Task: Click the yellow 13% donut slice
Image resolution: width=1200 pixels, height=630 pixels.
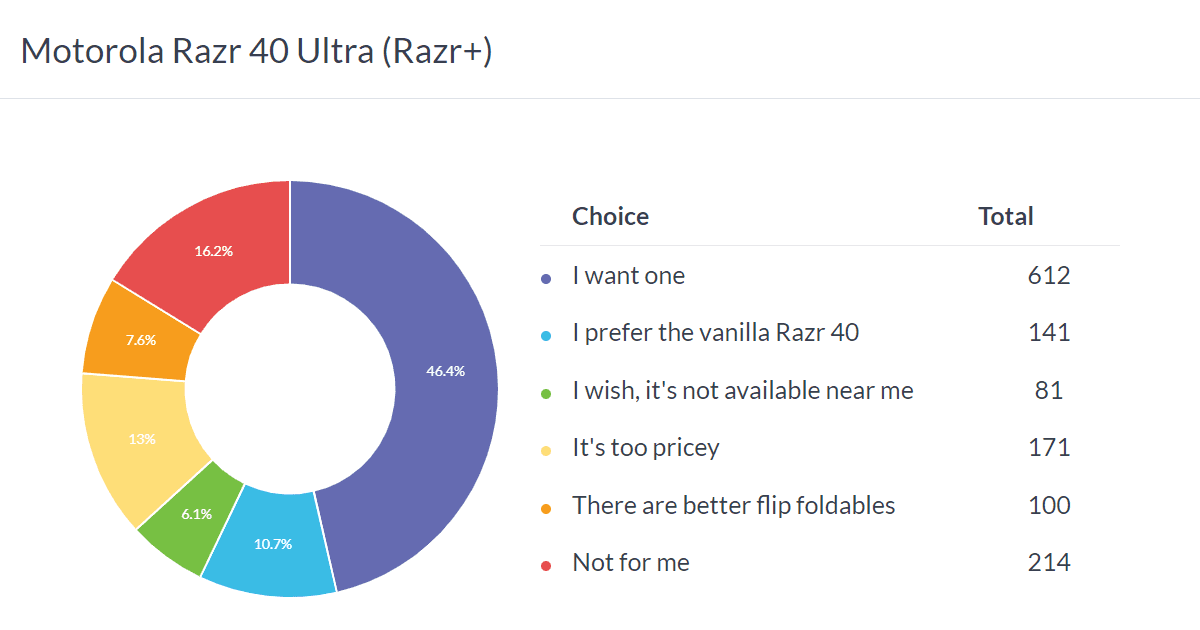Action: tap(140, 438)
